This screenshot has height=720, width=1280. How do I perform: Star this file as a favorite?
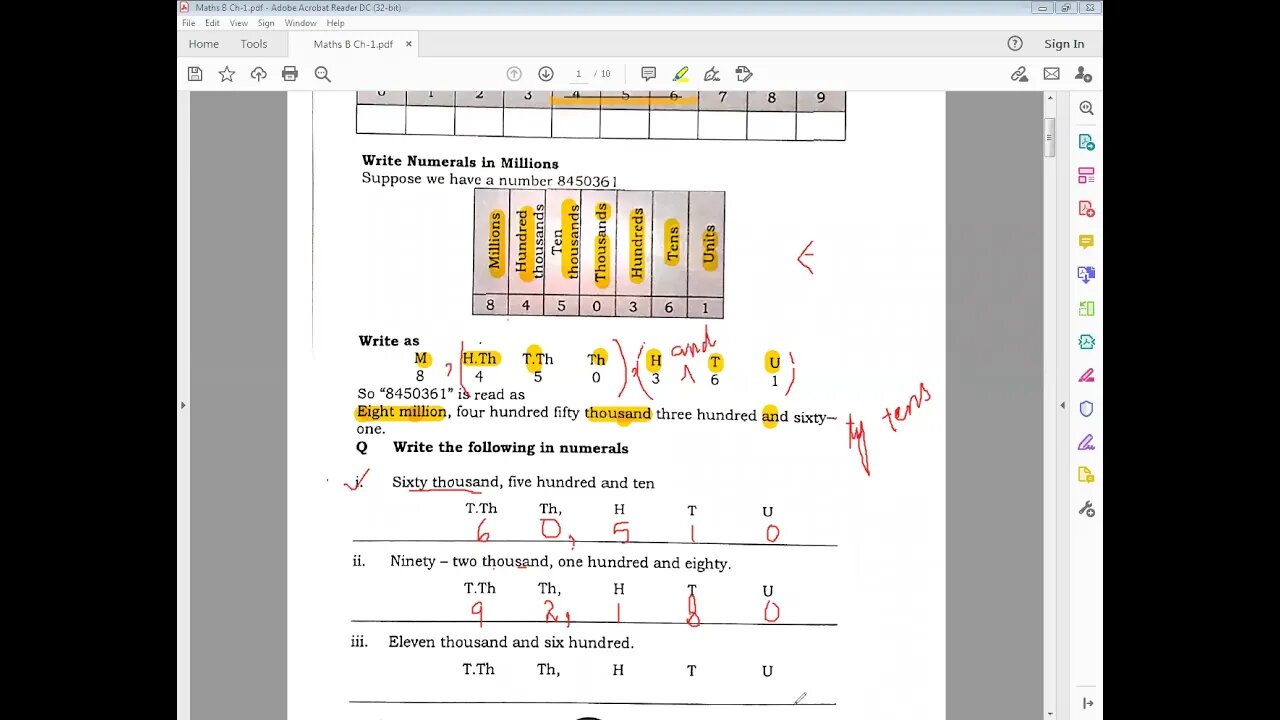pyautogui.click(x=227, y=74)
